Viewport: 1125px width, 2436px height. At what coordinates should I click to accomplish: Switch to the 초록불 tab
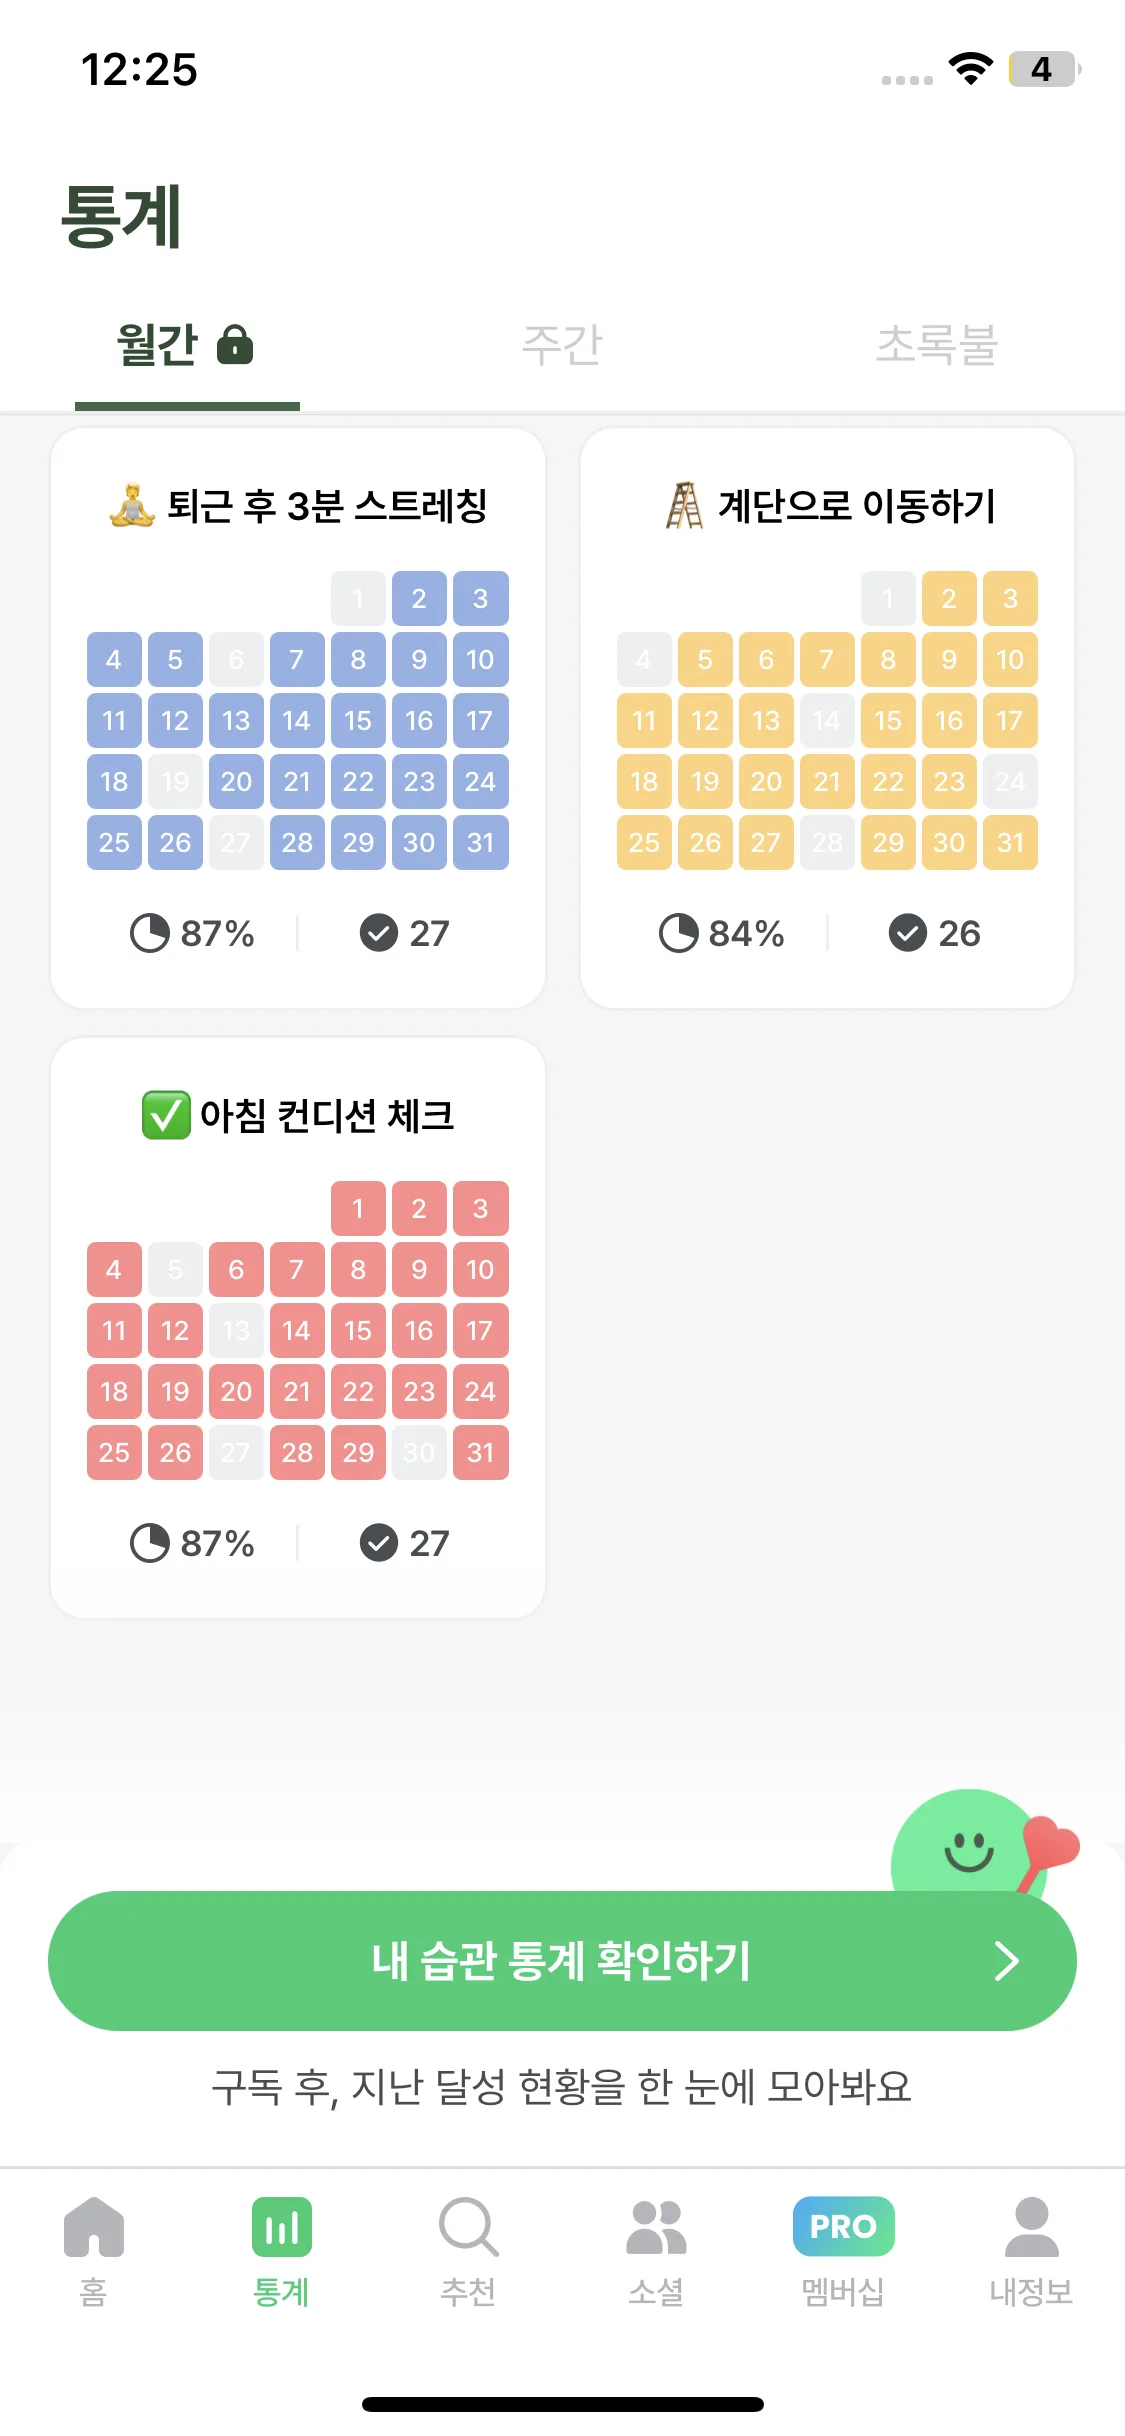click(x=937, y=345)
